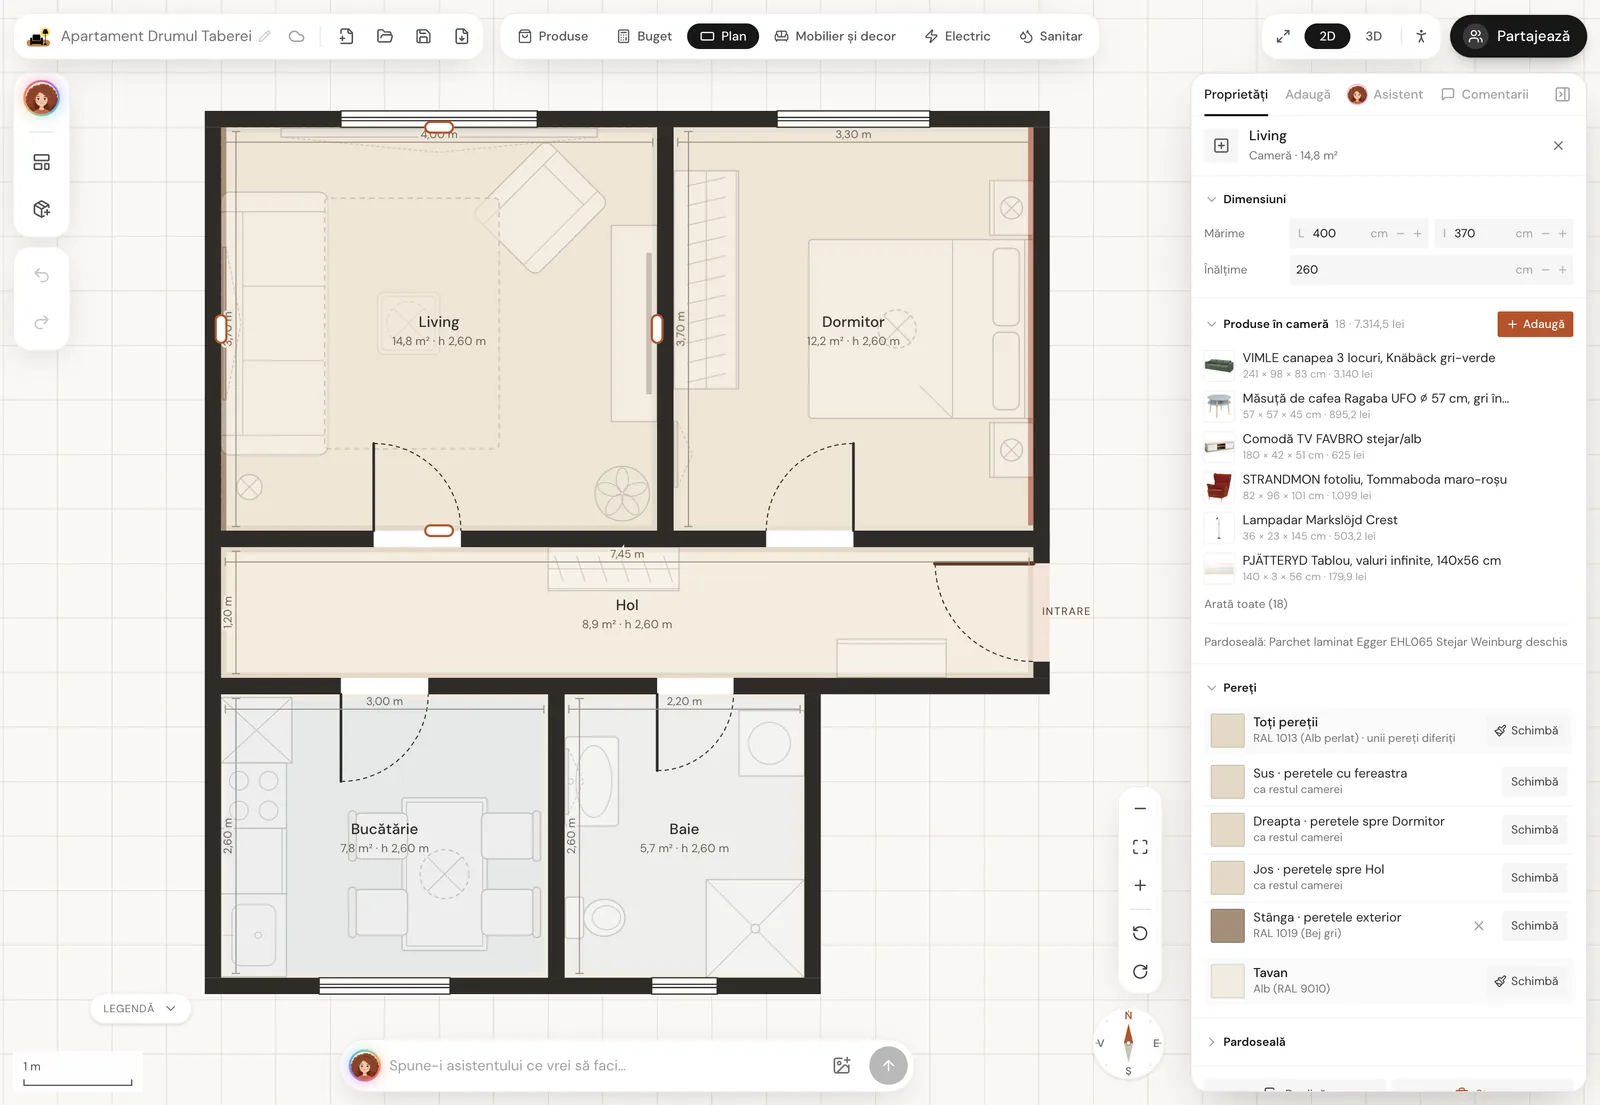Switch view to 3D mode
Image resolution: width=1600 pixels, height=1105 pixels.
(x=1374, y=36)
